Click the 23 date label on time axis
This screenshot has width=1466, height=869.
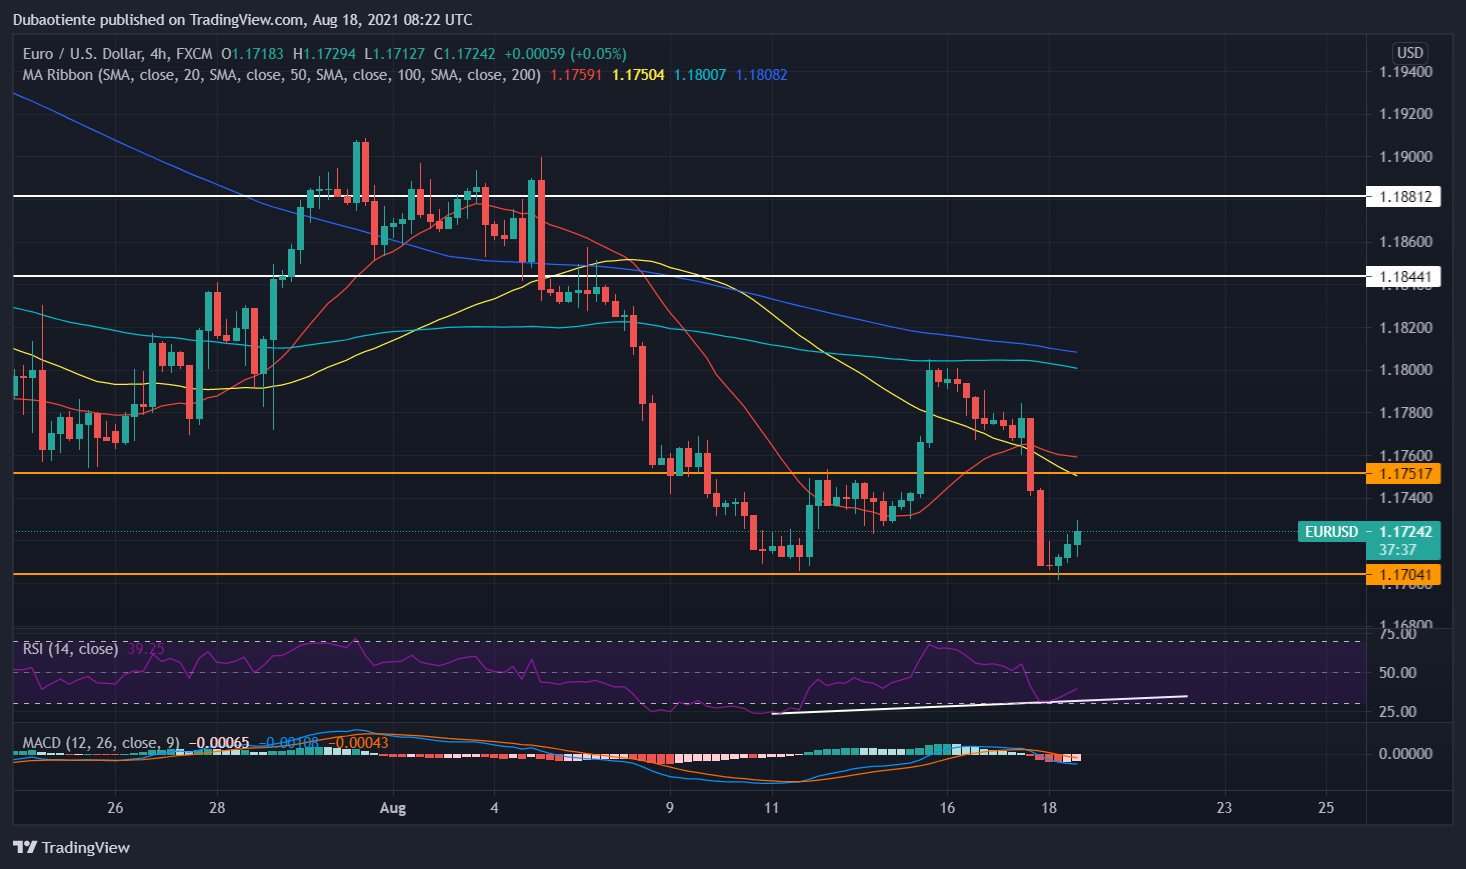click(1224, 808)
